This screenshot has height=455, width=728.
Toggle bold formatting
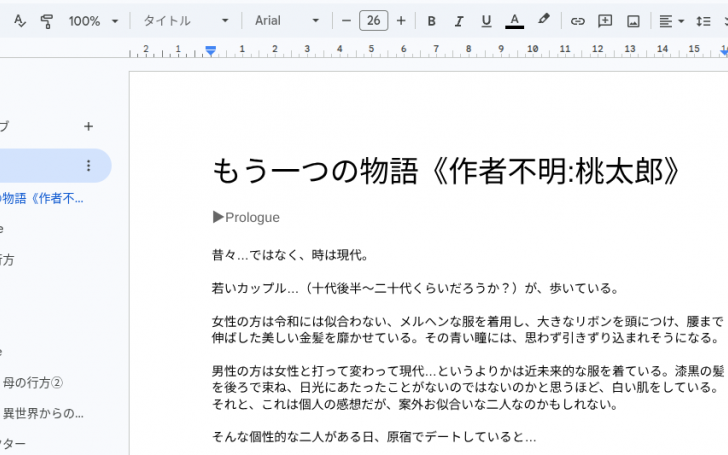click(431, 21)
